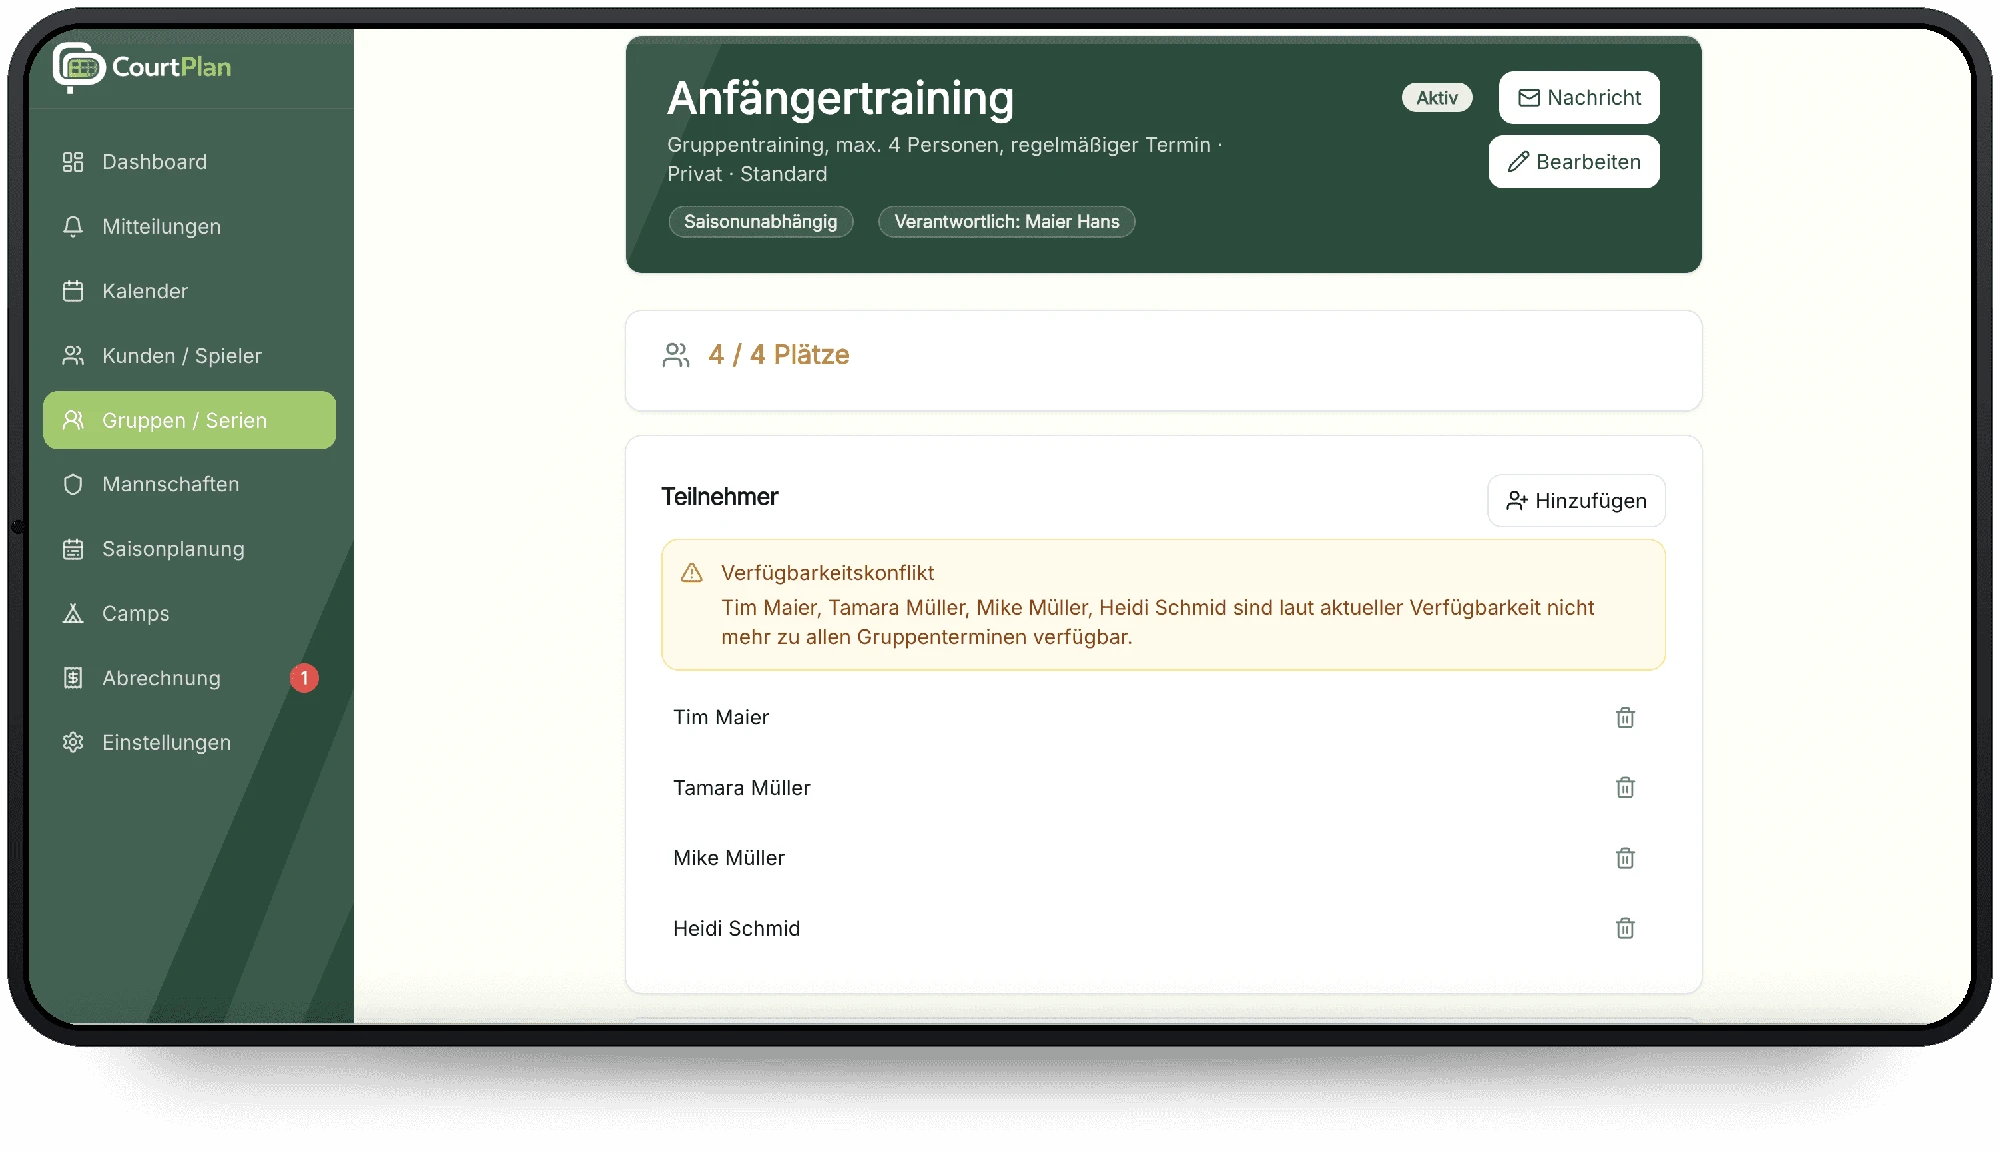The height and width of the screenshot is (1152, 2000).
Task: Select Kunden / Spieler menu entry
Action: point(189,356)
